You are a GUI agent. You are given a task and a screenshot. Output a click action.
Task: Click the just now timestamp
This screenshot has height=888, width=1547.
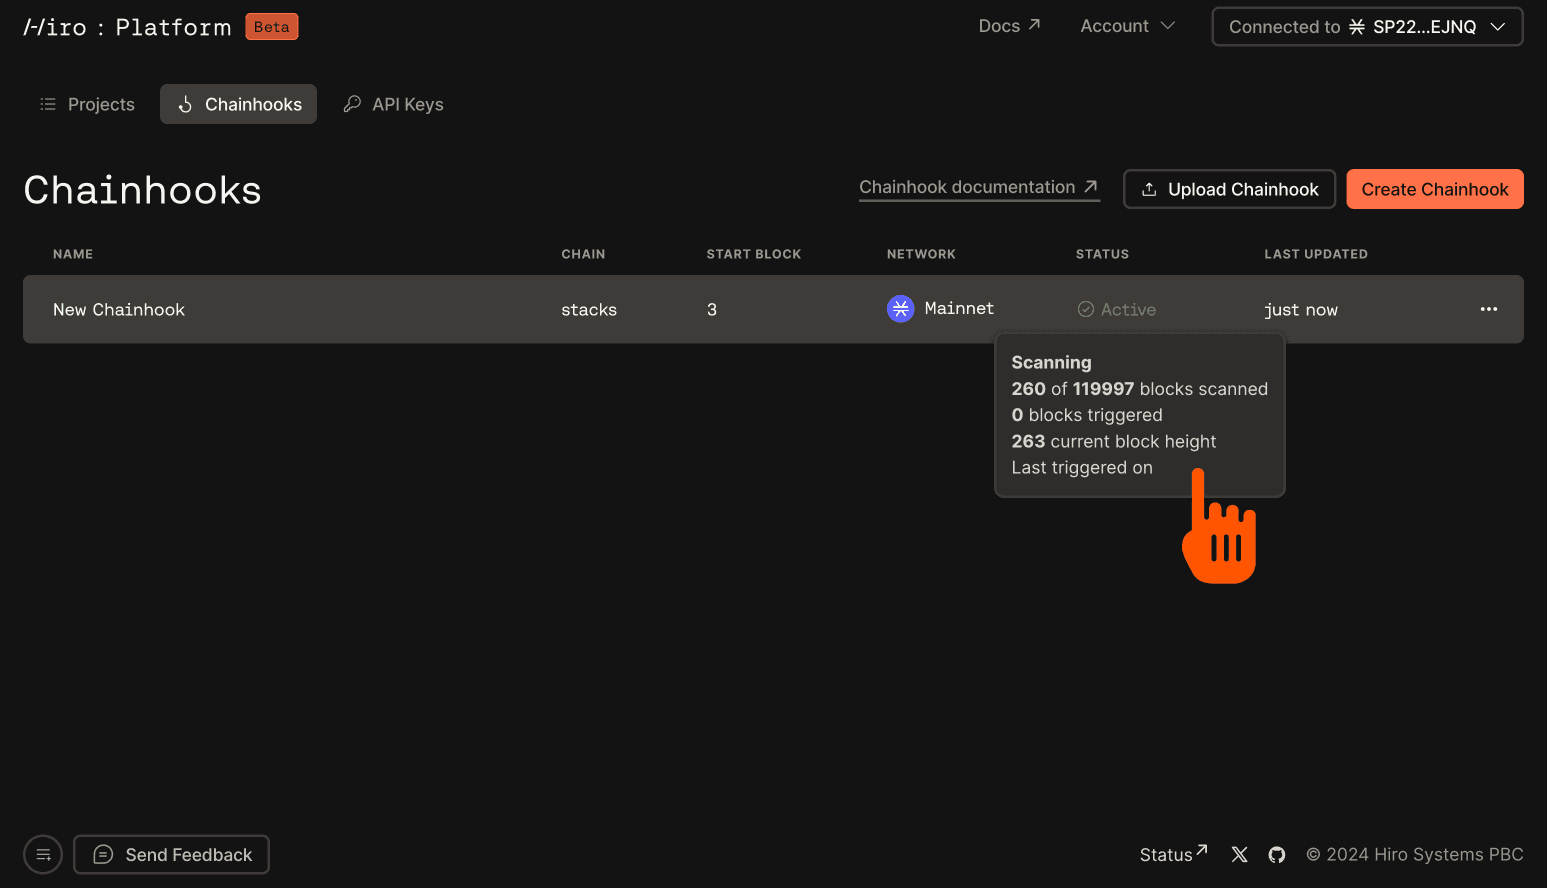1301,310
